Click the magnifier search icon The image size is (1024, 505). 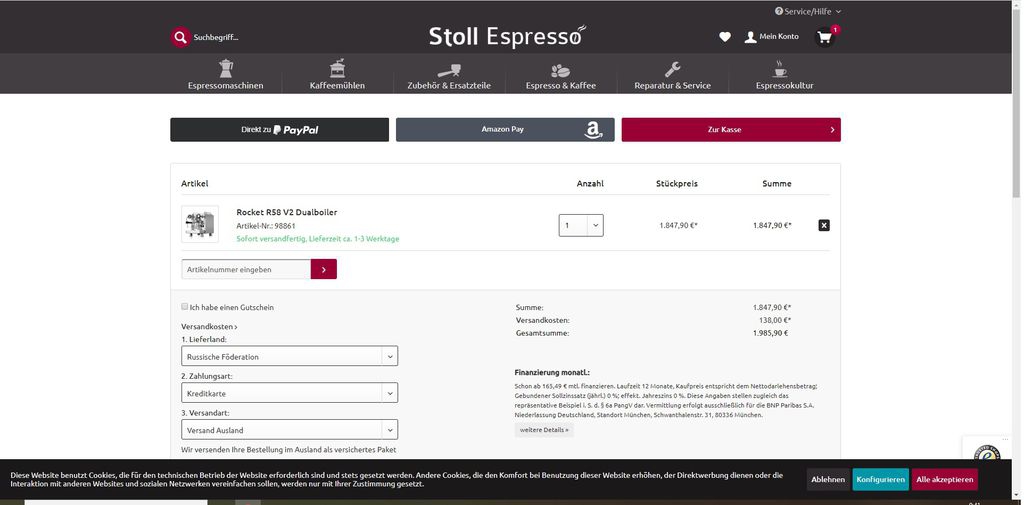click(x=181, y=37)
